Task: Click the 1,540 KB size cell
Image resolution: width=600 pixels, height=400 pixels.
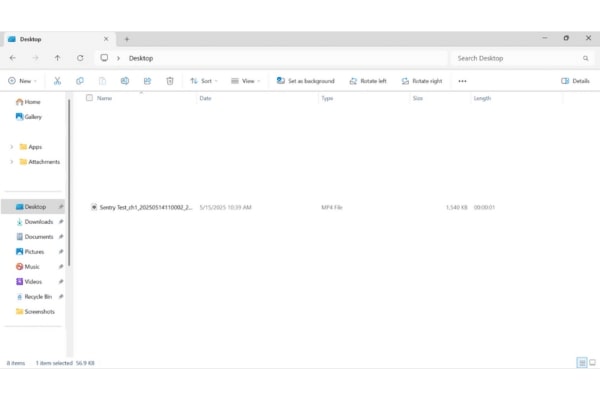Action: [457, 207]
